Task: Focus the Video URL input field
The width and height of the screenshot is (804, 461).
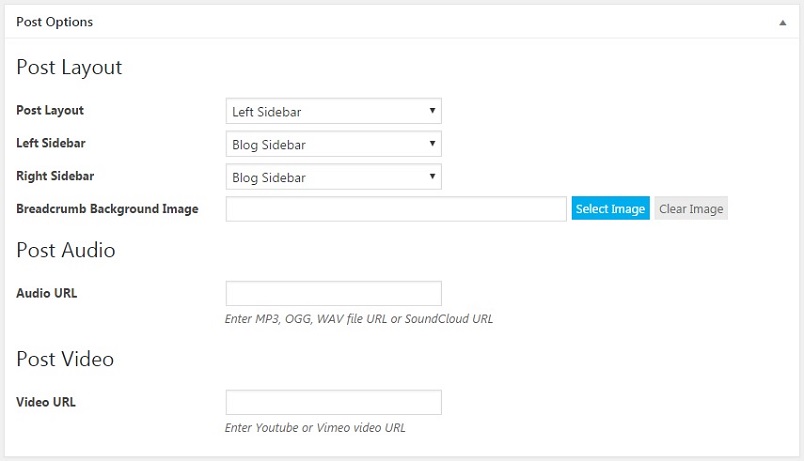Action: 333,402
